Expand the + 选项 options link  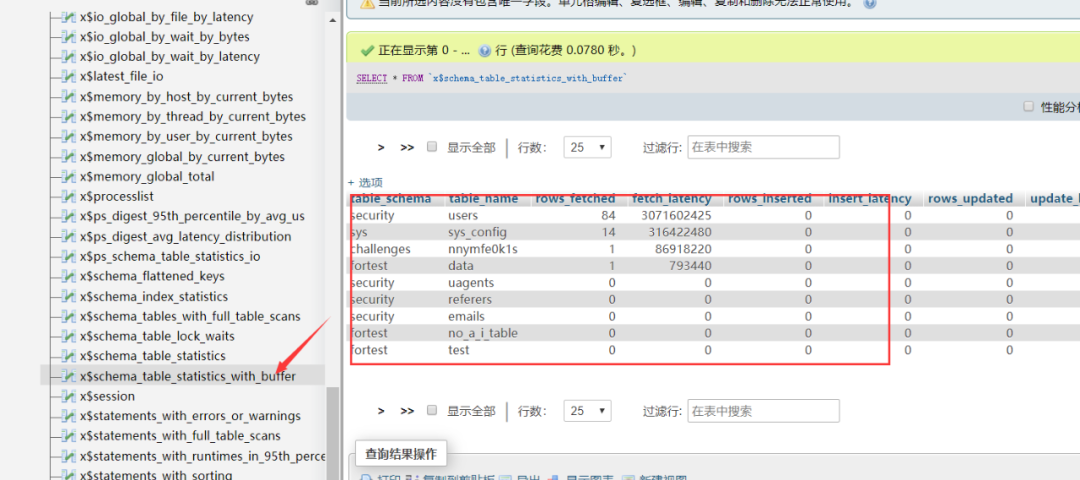click(365, 182)
